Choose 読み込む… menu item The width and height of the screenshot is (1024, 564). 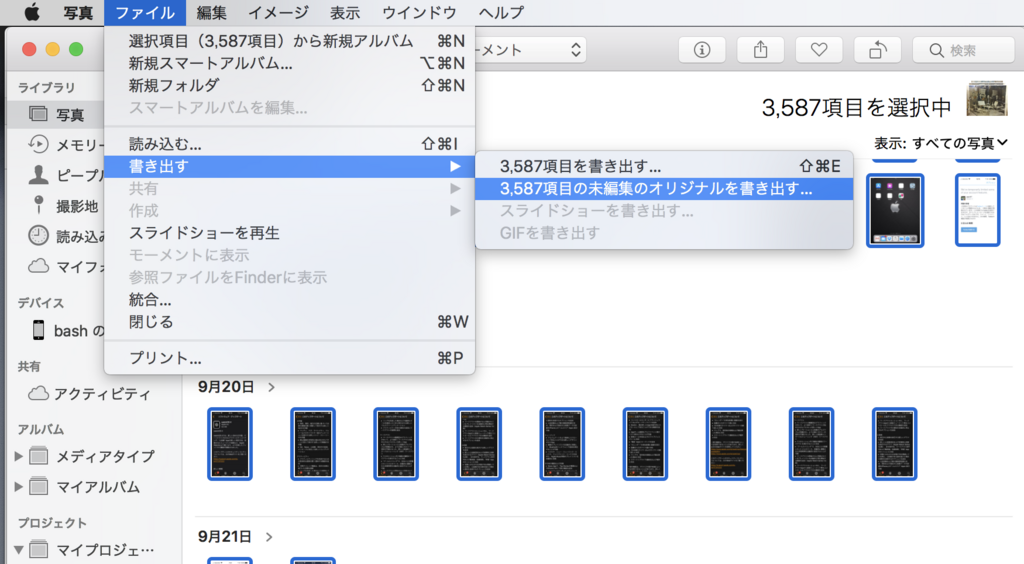point(289,144)
